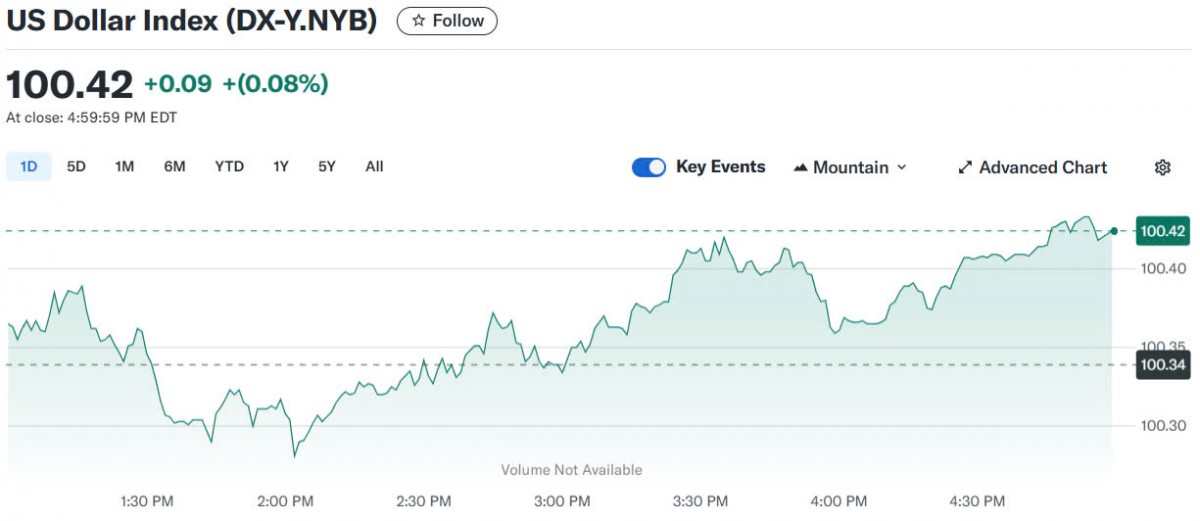
Task: Click the Advanced Chart expand arrows icon
Action: (x=965, y=168)
